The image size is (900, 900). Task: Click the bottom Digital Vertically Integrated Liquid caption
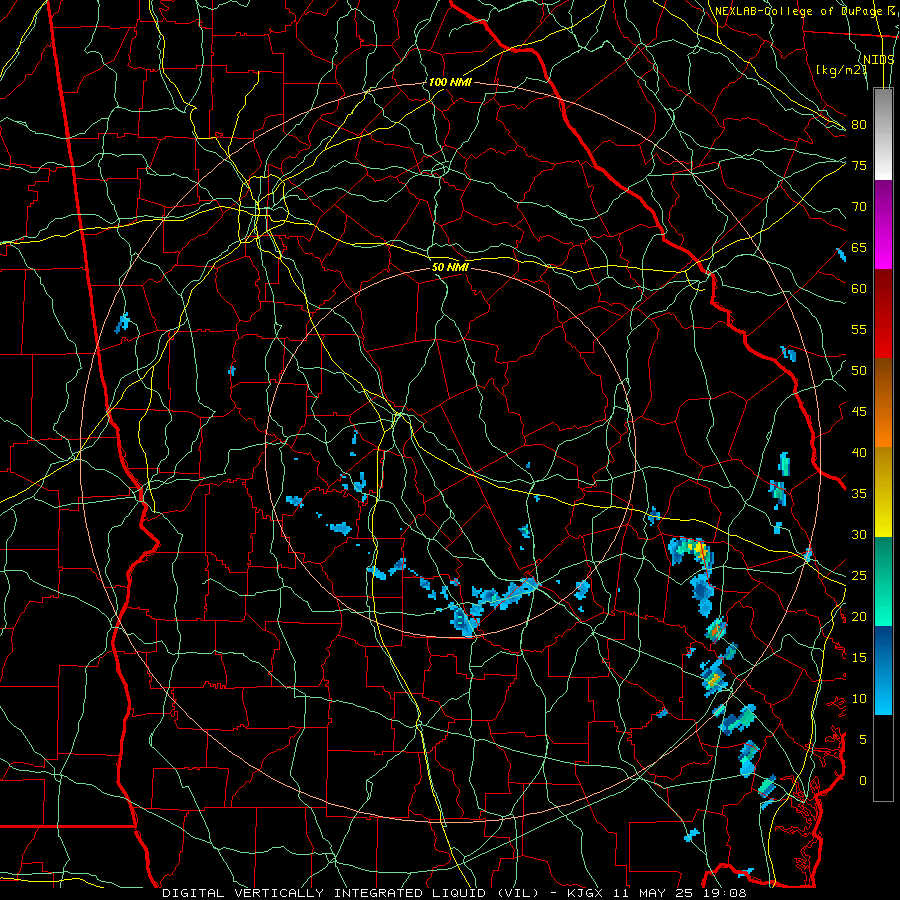[x=454, y=893]
